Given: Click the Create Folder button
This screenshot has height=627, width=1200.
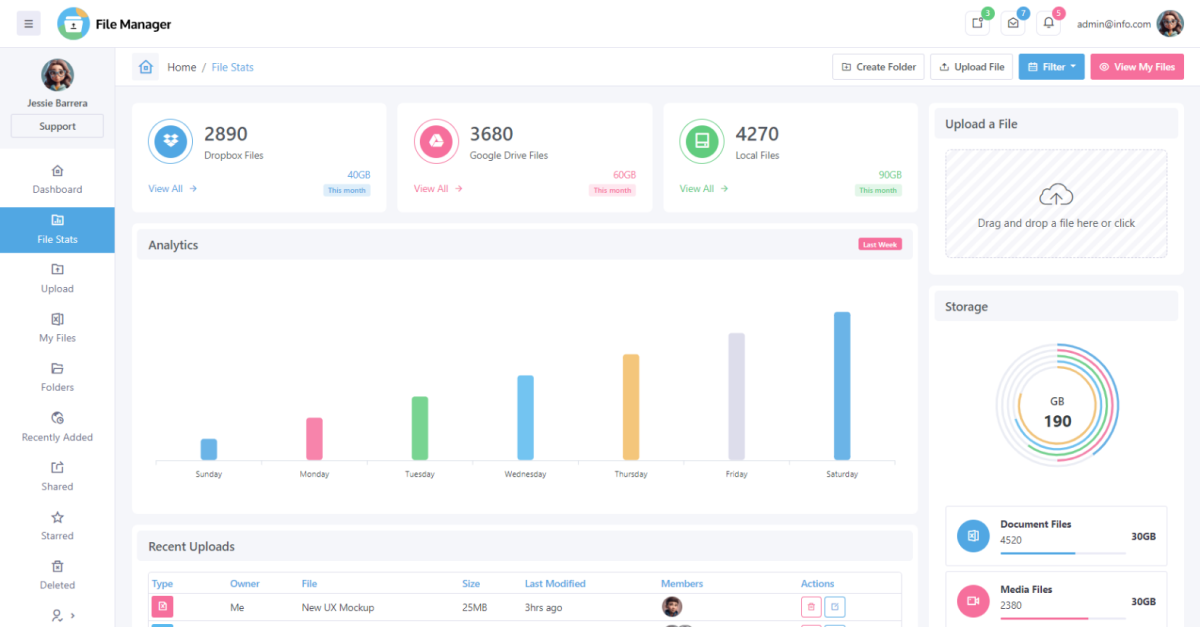Looking at the screenshot, I should click(878, 67).
